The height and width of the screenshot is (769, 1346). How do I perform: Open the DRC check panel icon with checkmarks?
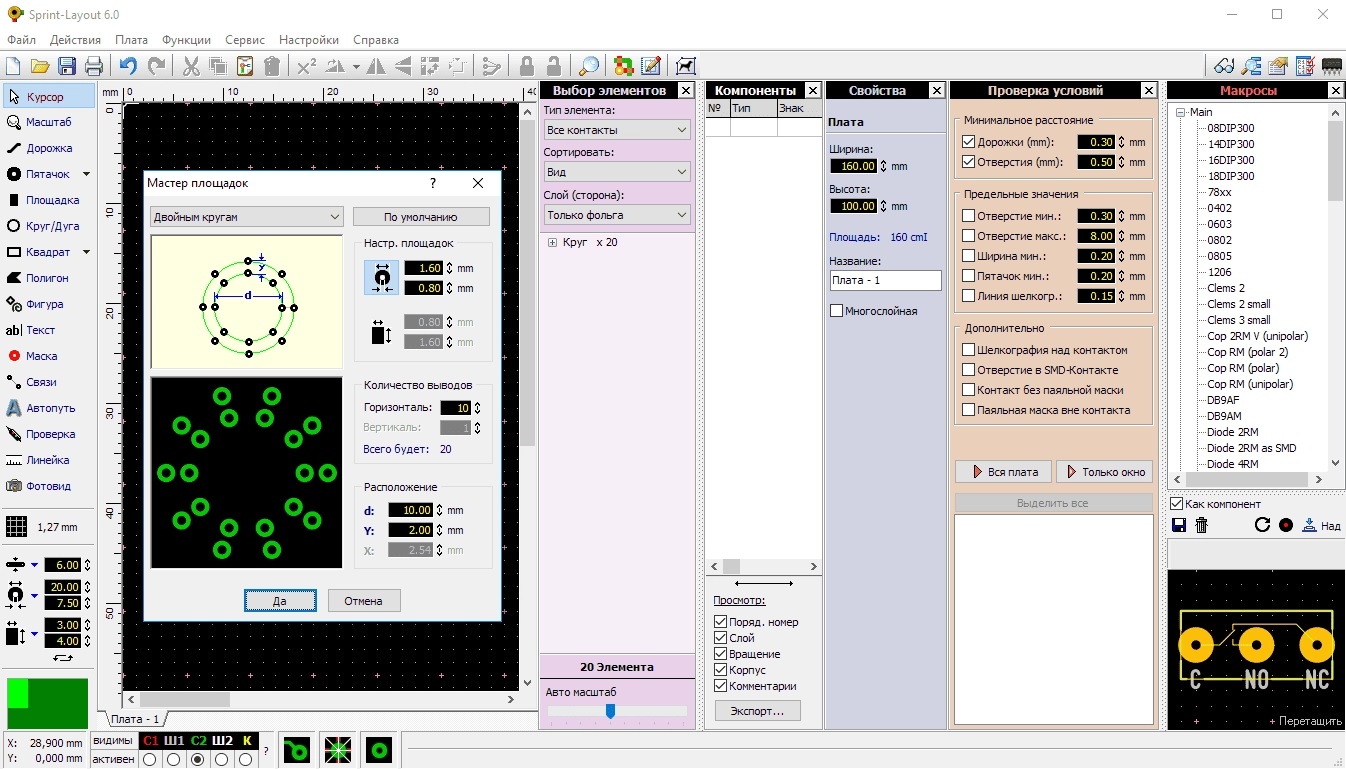pyautogui.click(x=1305, y=66)
